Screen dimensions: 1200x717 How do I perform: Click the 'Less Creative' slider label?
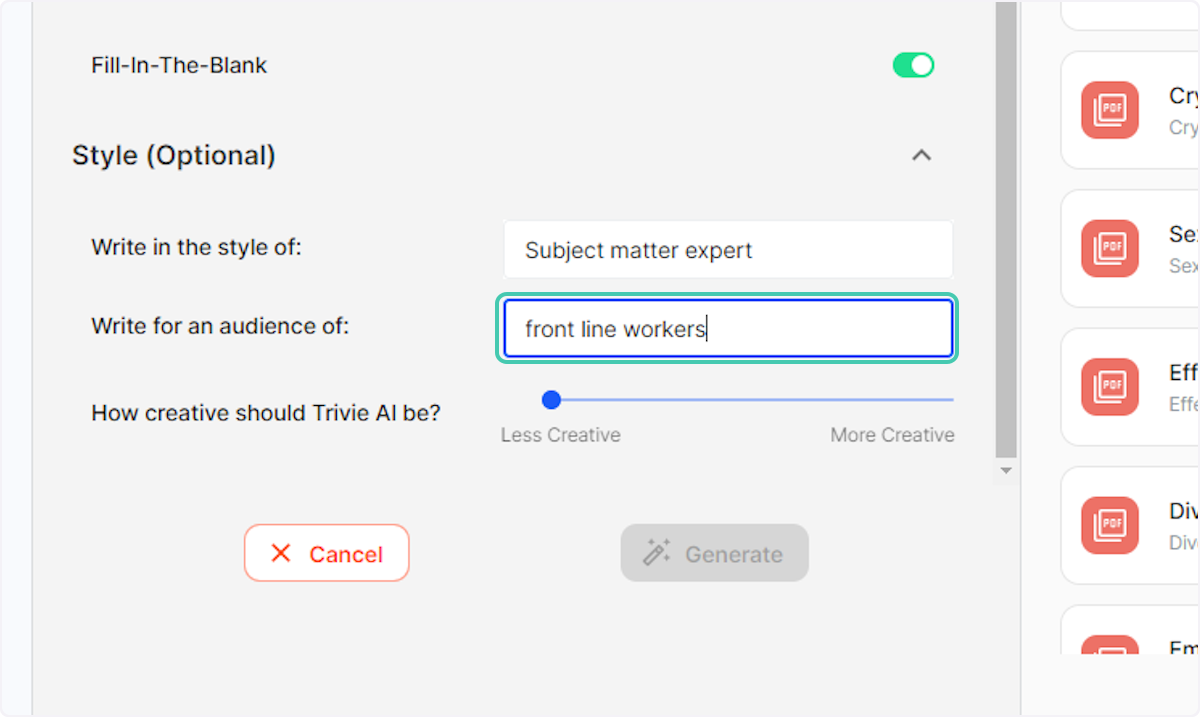pos(561,435)
